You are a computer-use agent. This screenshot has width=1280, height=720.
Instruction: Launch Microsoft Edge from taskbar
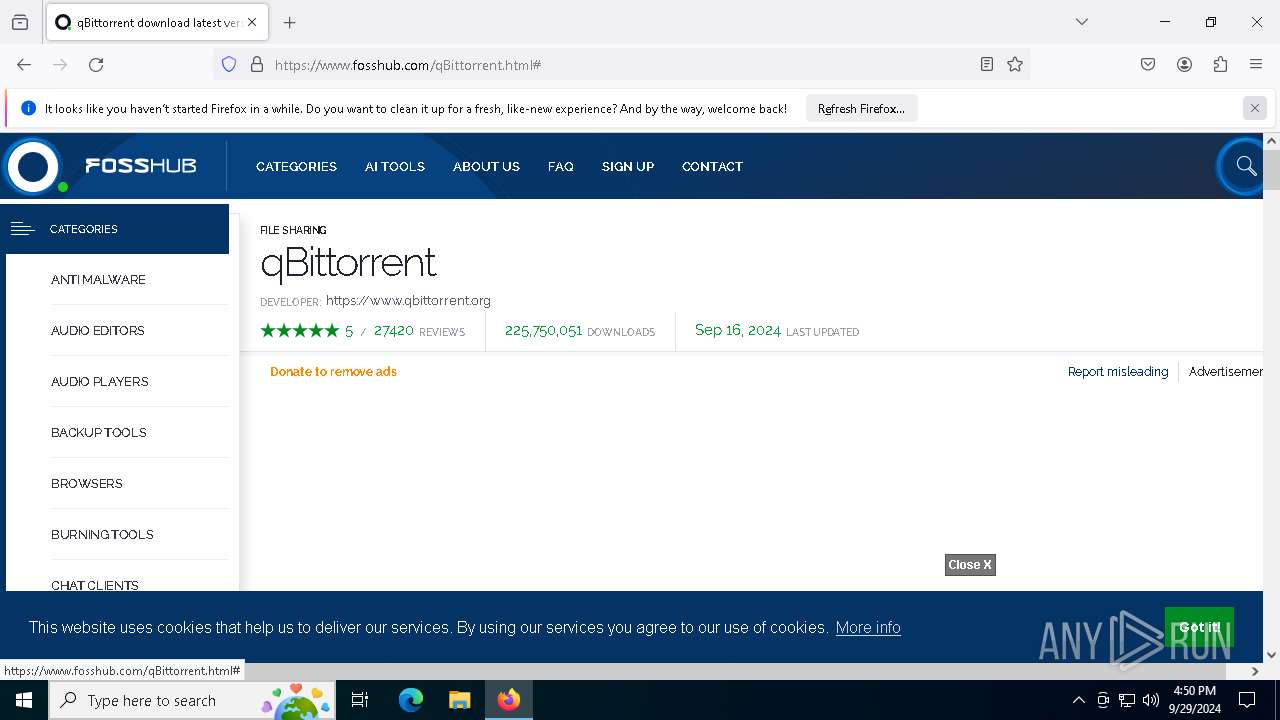click(x=411, y=700)
